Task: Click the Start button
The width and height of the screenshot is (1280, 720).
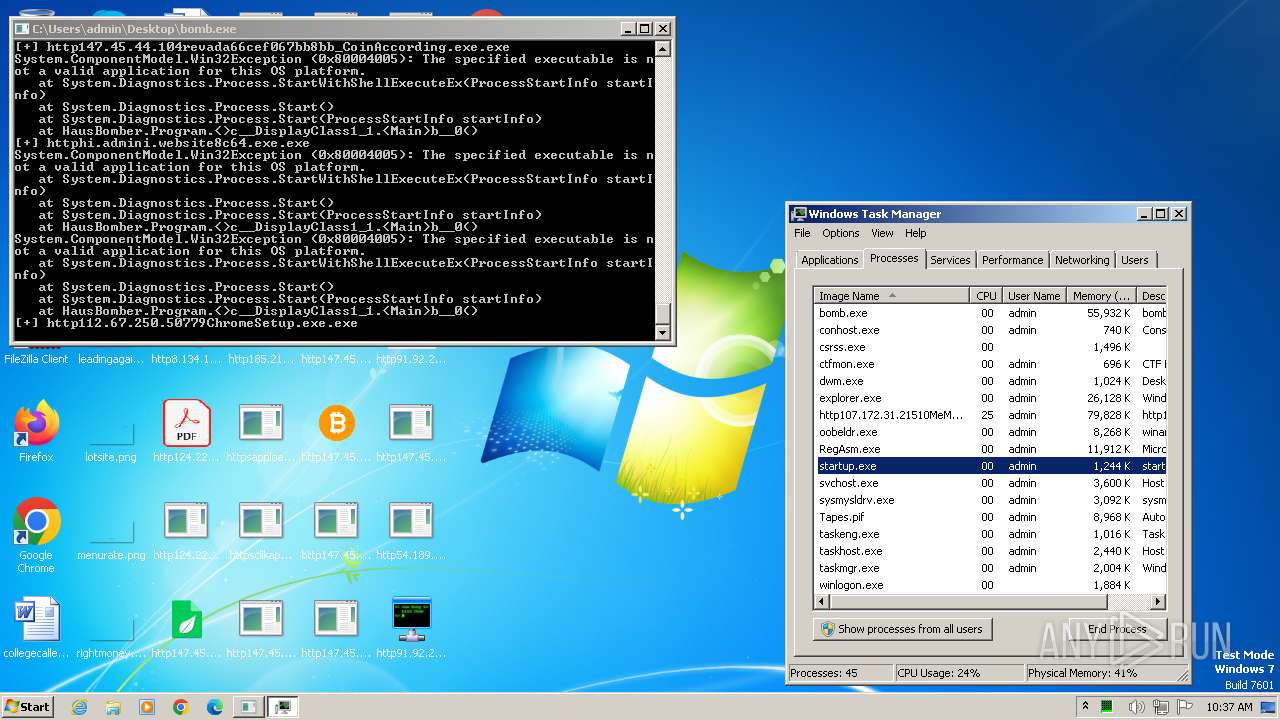Action: point(27,706)
